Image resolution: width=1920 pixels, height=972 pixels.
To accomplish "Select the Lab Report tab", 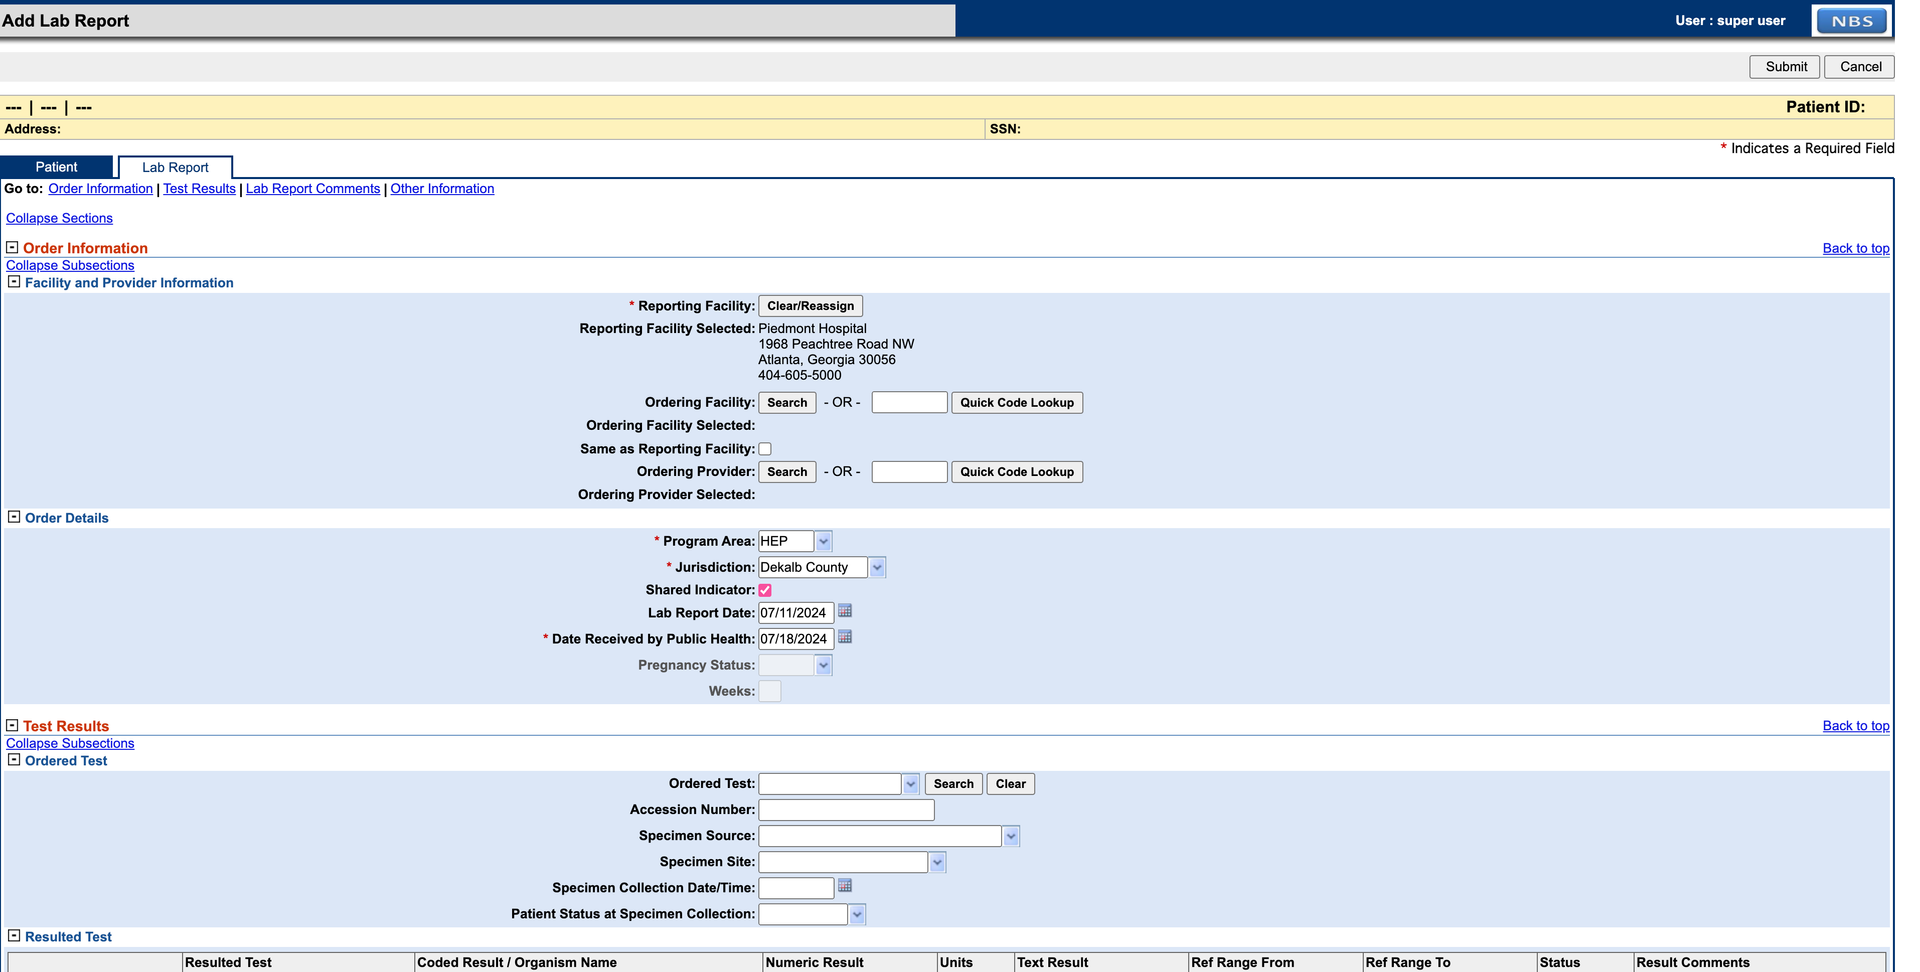I will click(x=175, y=166).
